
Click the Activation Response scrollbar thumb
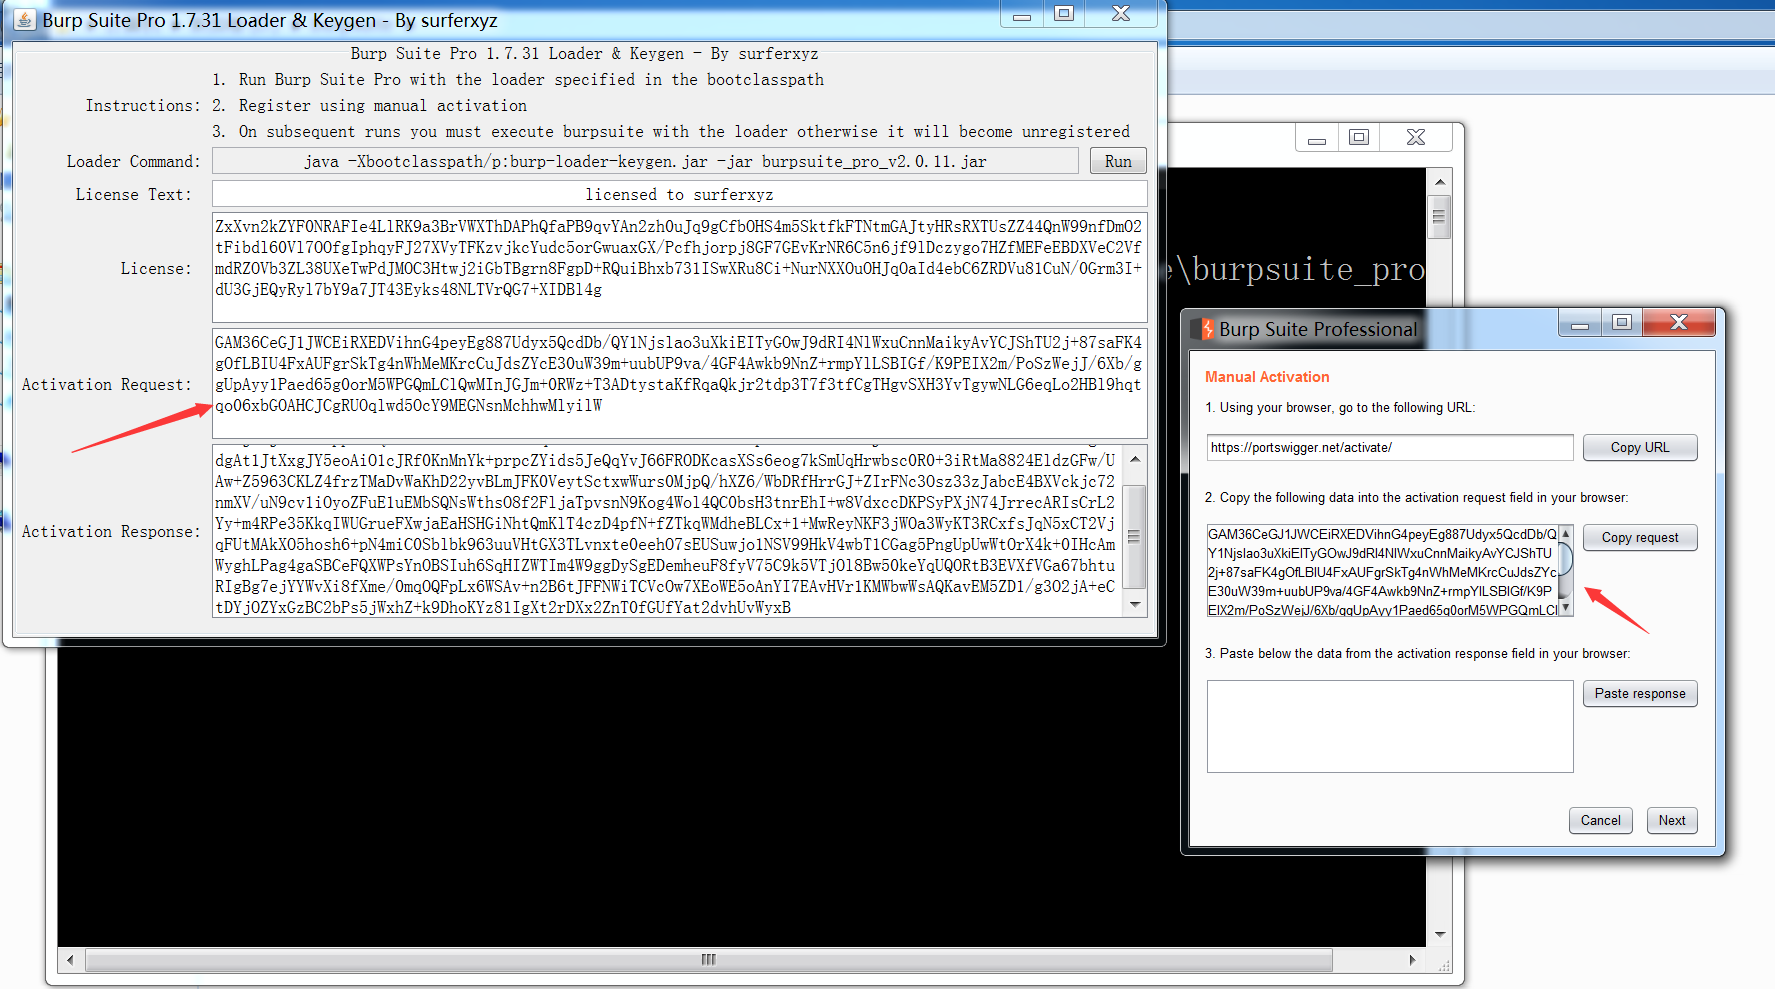point(1135,537)
